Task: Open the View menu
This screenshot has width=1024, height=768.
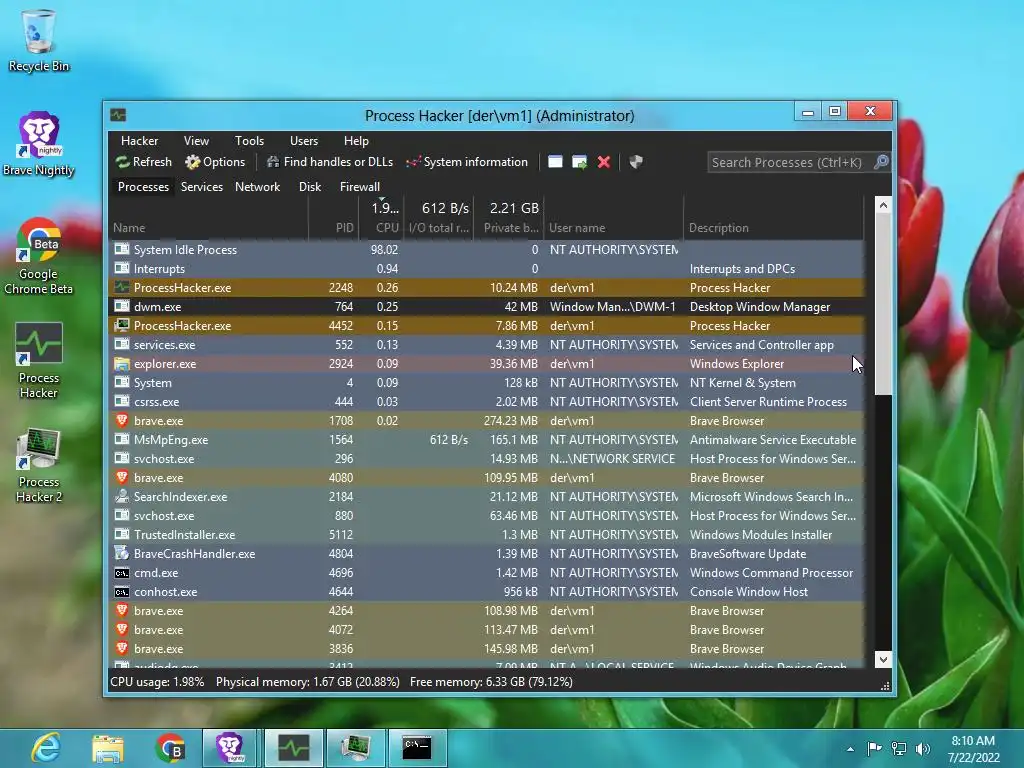Action: (196, 141)
